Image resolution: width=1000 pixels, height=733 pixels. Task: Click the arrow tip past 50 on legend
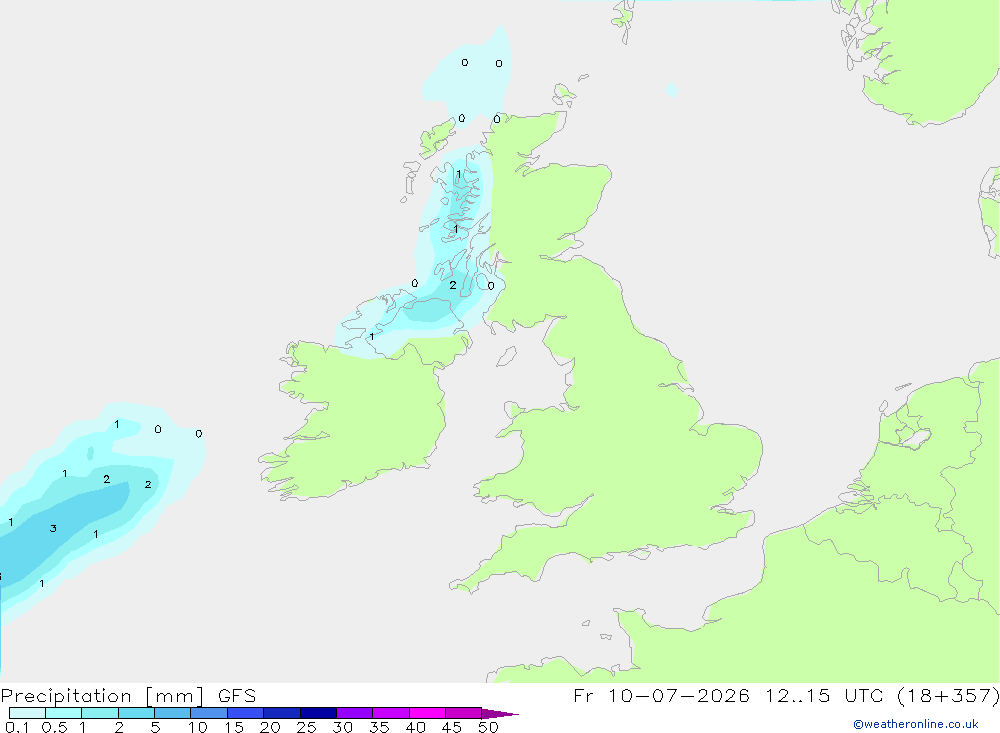click(500, 714)
